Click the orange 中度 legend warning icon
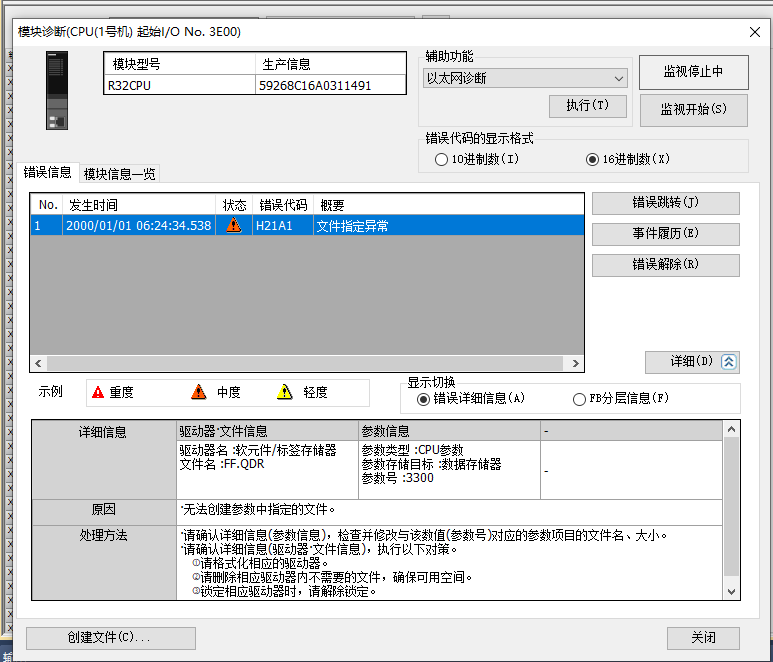The image size is (773, 662). (199, 393)
